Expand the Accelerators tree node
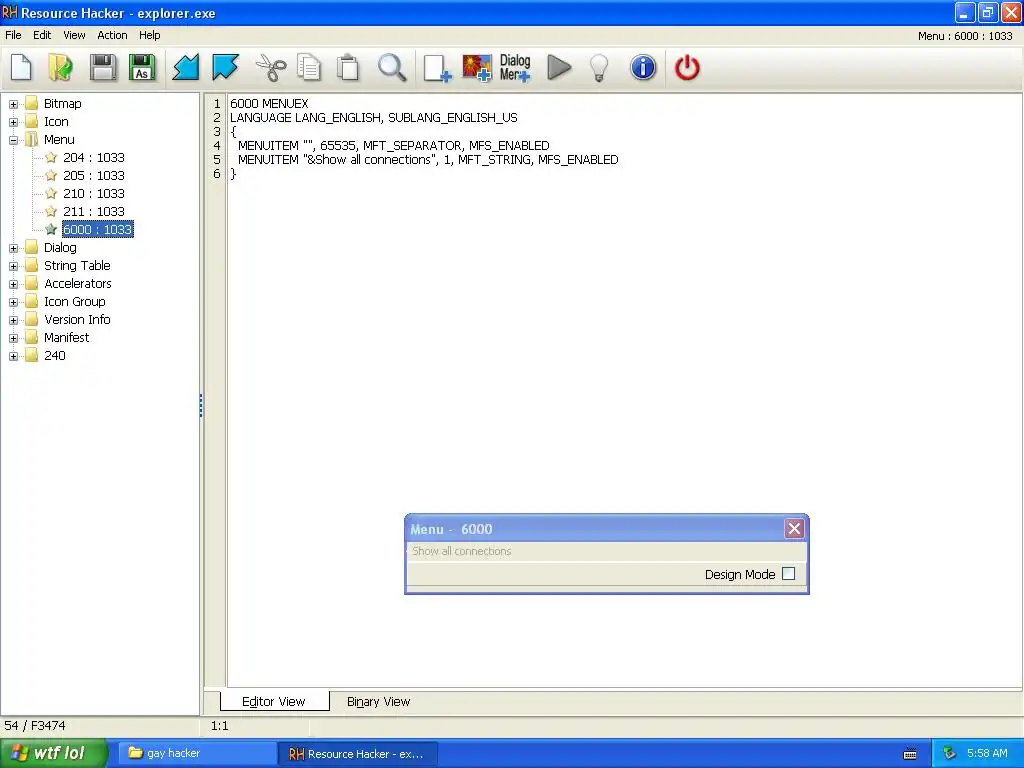The image size is (1024, 768). click(13, 284)
